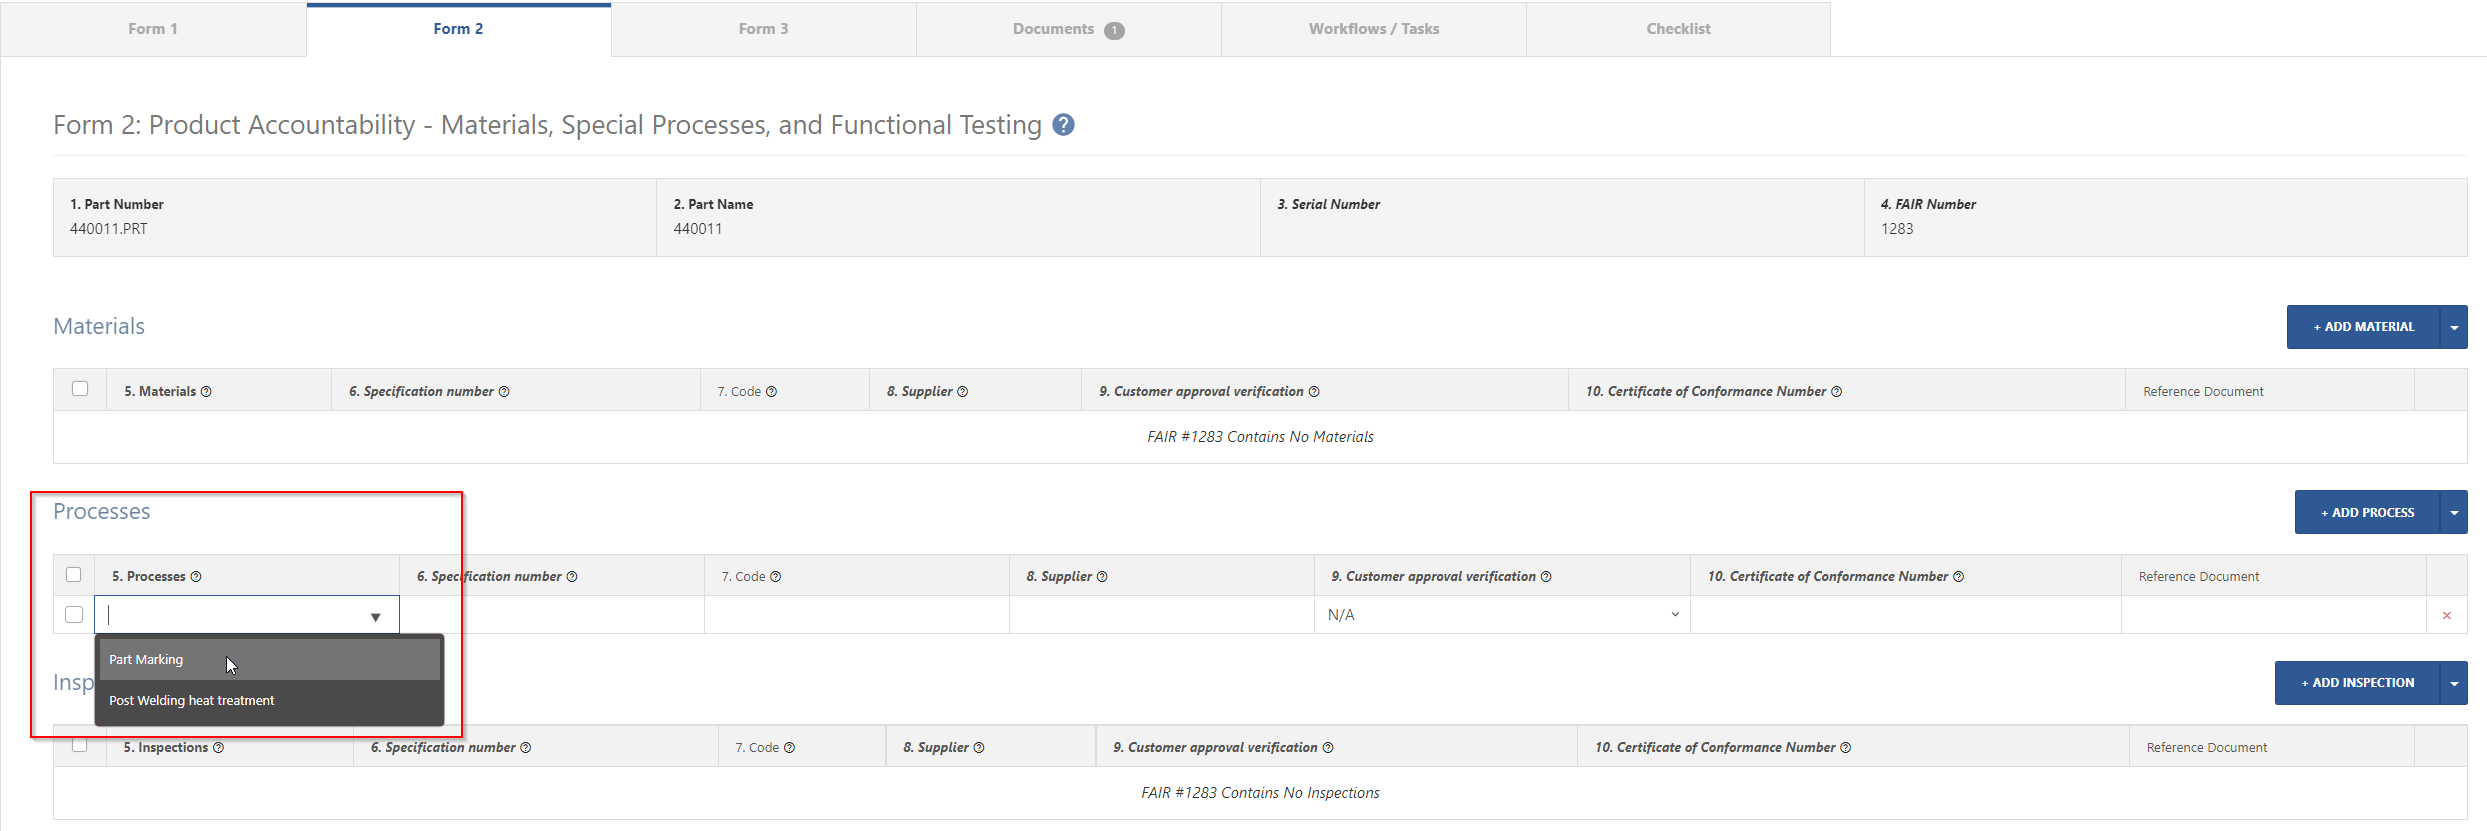The width and height of the screenshot is (2487, 831).
Task: Delete the process row with red X
Action: pyautogui.click(x=2446, y=616)
